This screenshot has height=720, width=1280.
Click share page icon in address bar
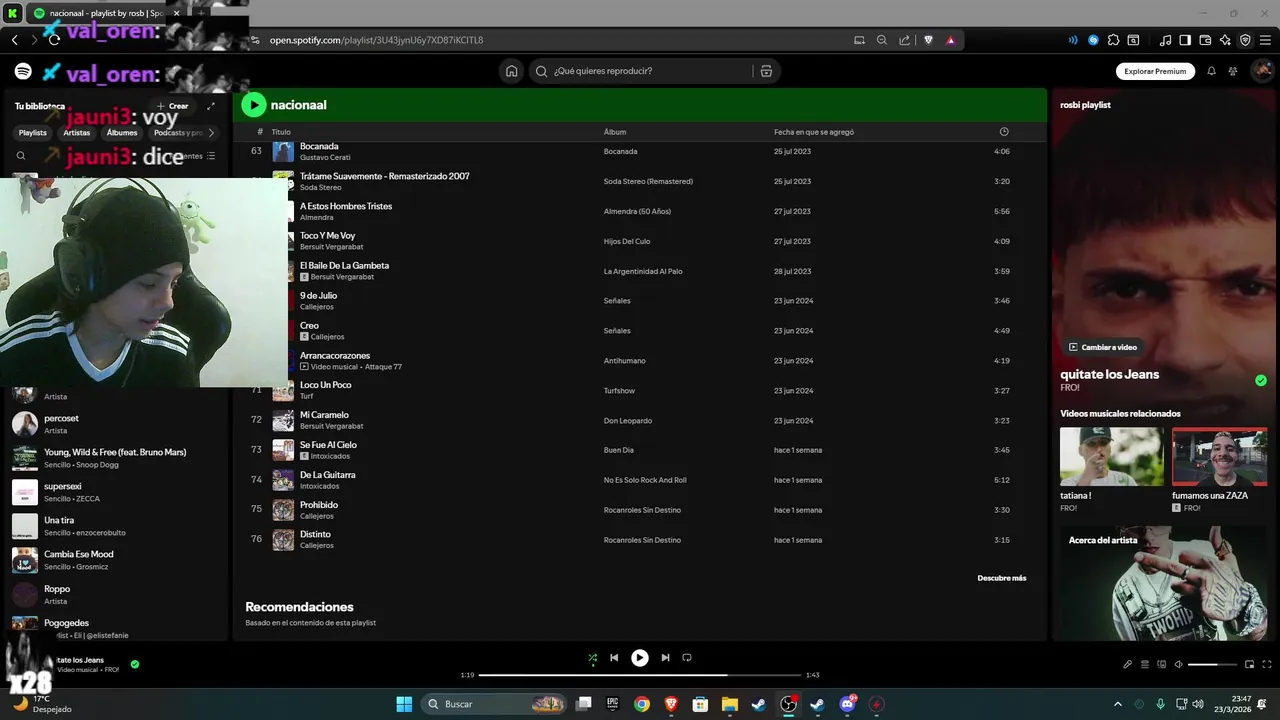[905, 40]
